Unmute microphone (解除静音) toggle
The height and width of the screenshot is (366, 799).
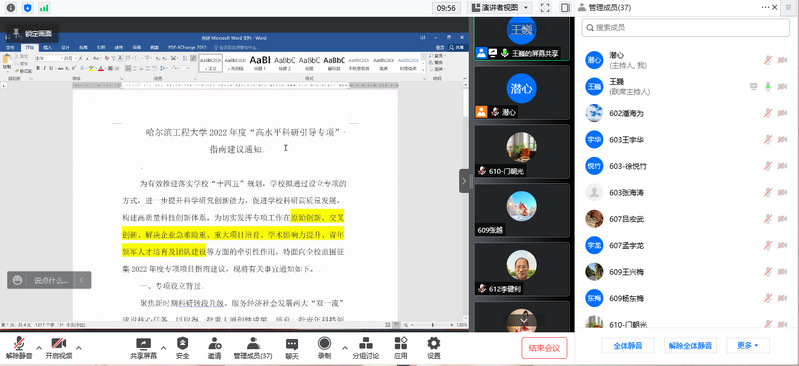tap(19, 349)
